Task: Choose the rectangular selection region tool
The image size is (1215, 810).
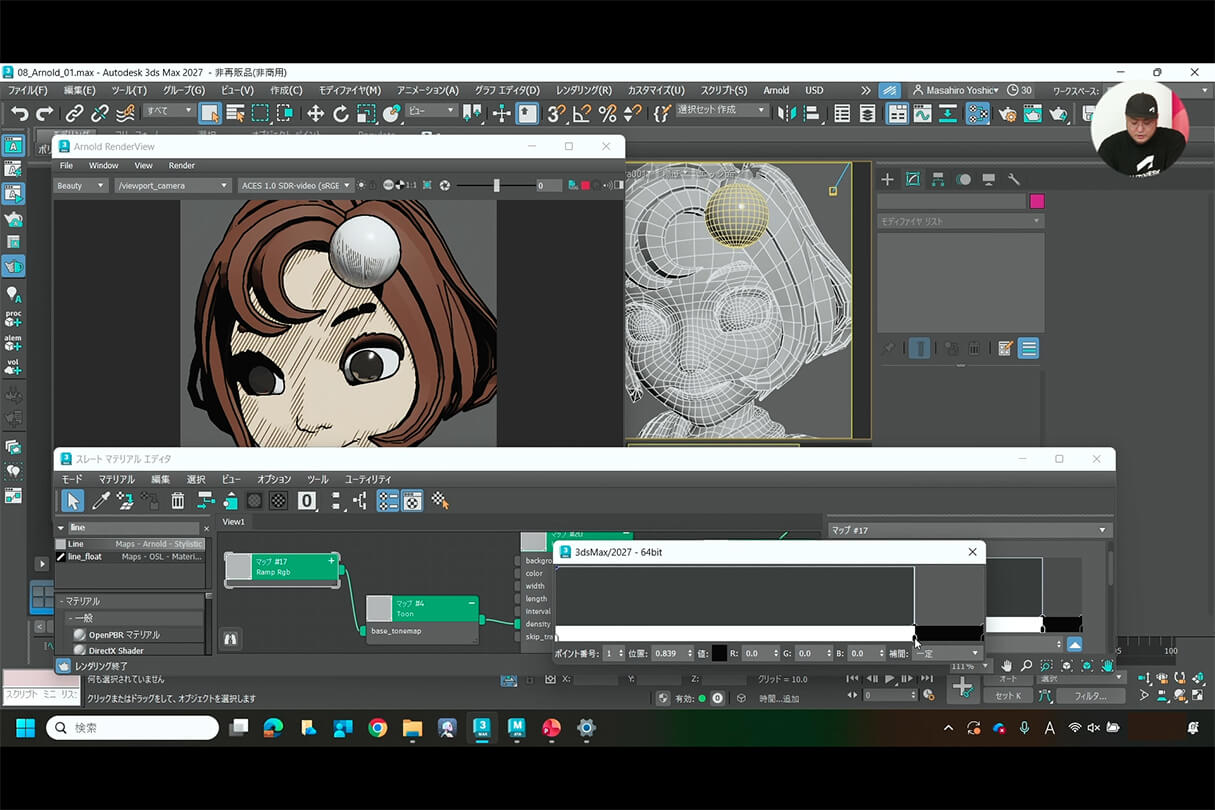Action: tap(260, 113)
